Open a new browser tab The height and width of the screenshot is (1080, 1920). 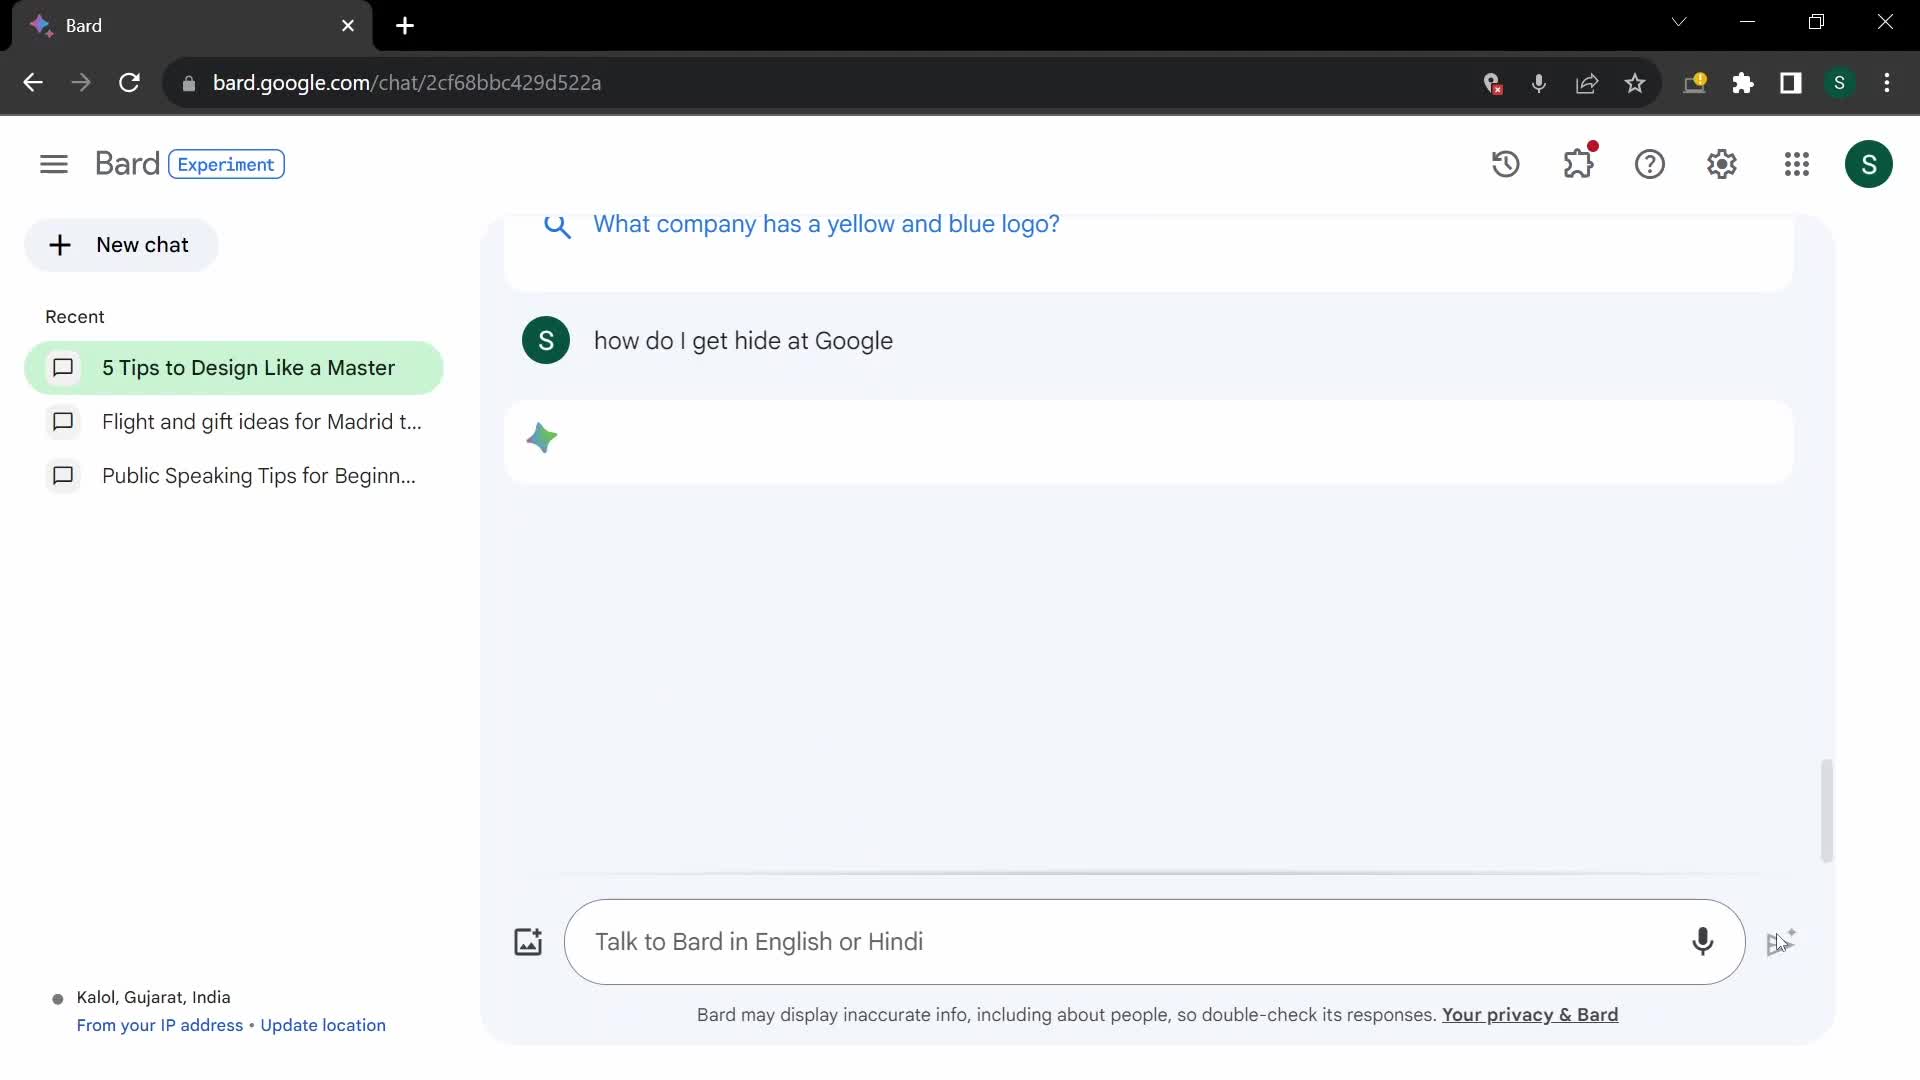coord(405,26)
